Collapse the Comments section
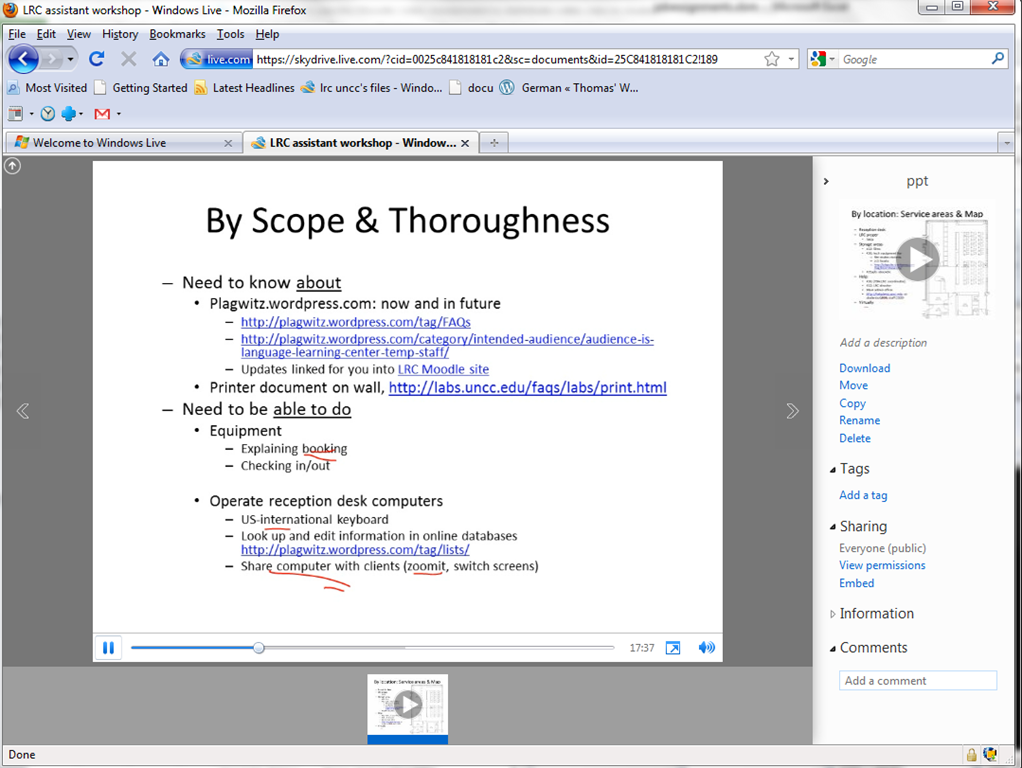Image resolution: width=1022 pixels, height=768 pixels. (x=833, y=648)
